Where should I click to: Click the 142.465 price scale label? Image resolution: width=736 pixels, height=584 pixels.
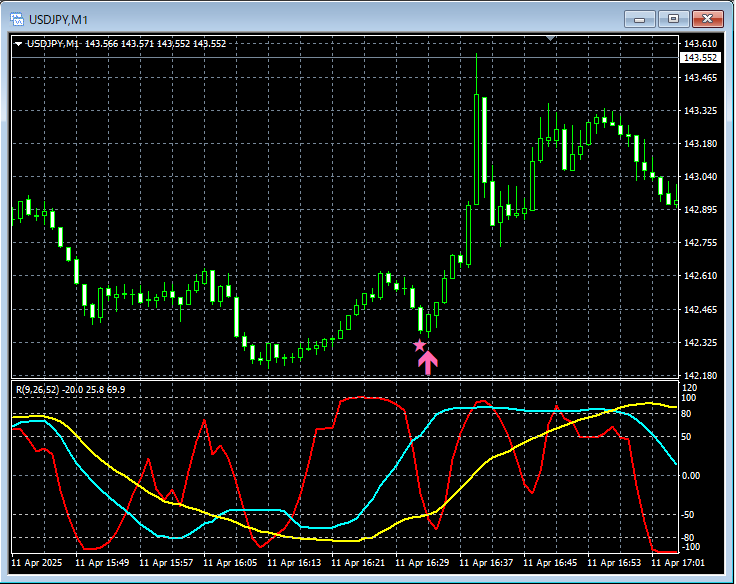[x=700, y=309]
